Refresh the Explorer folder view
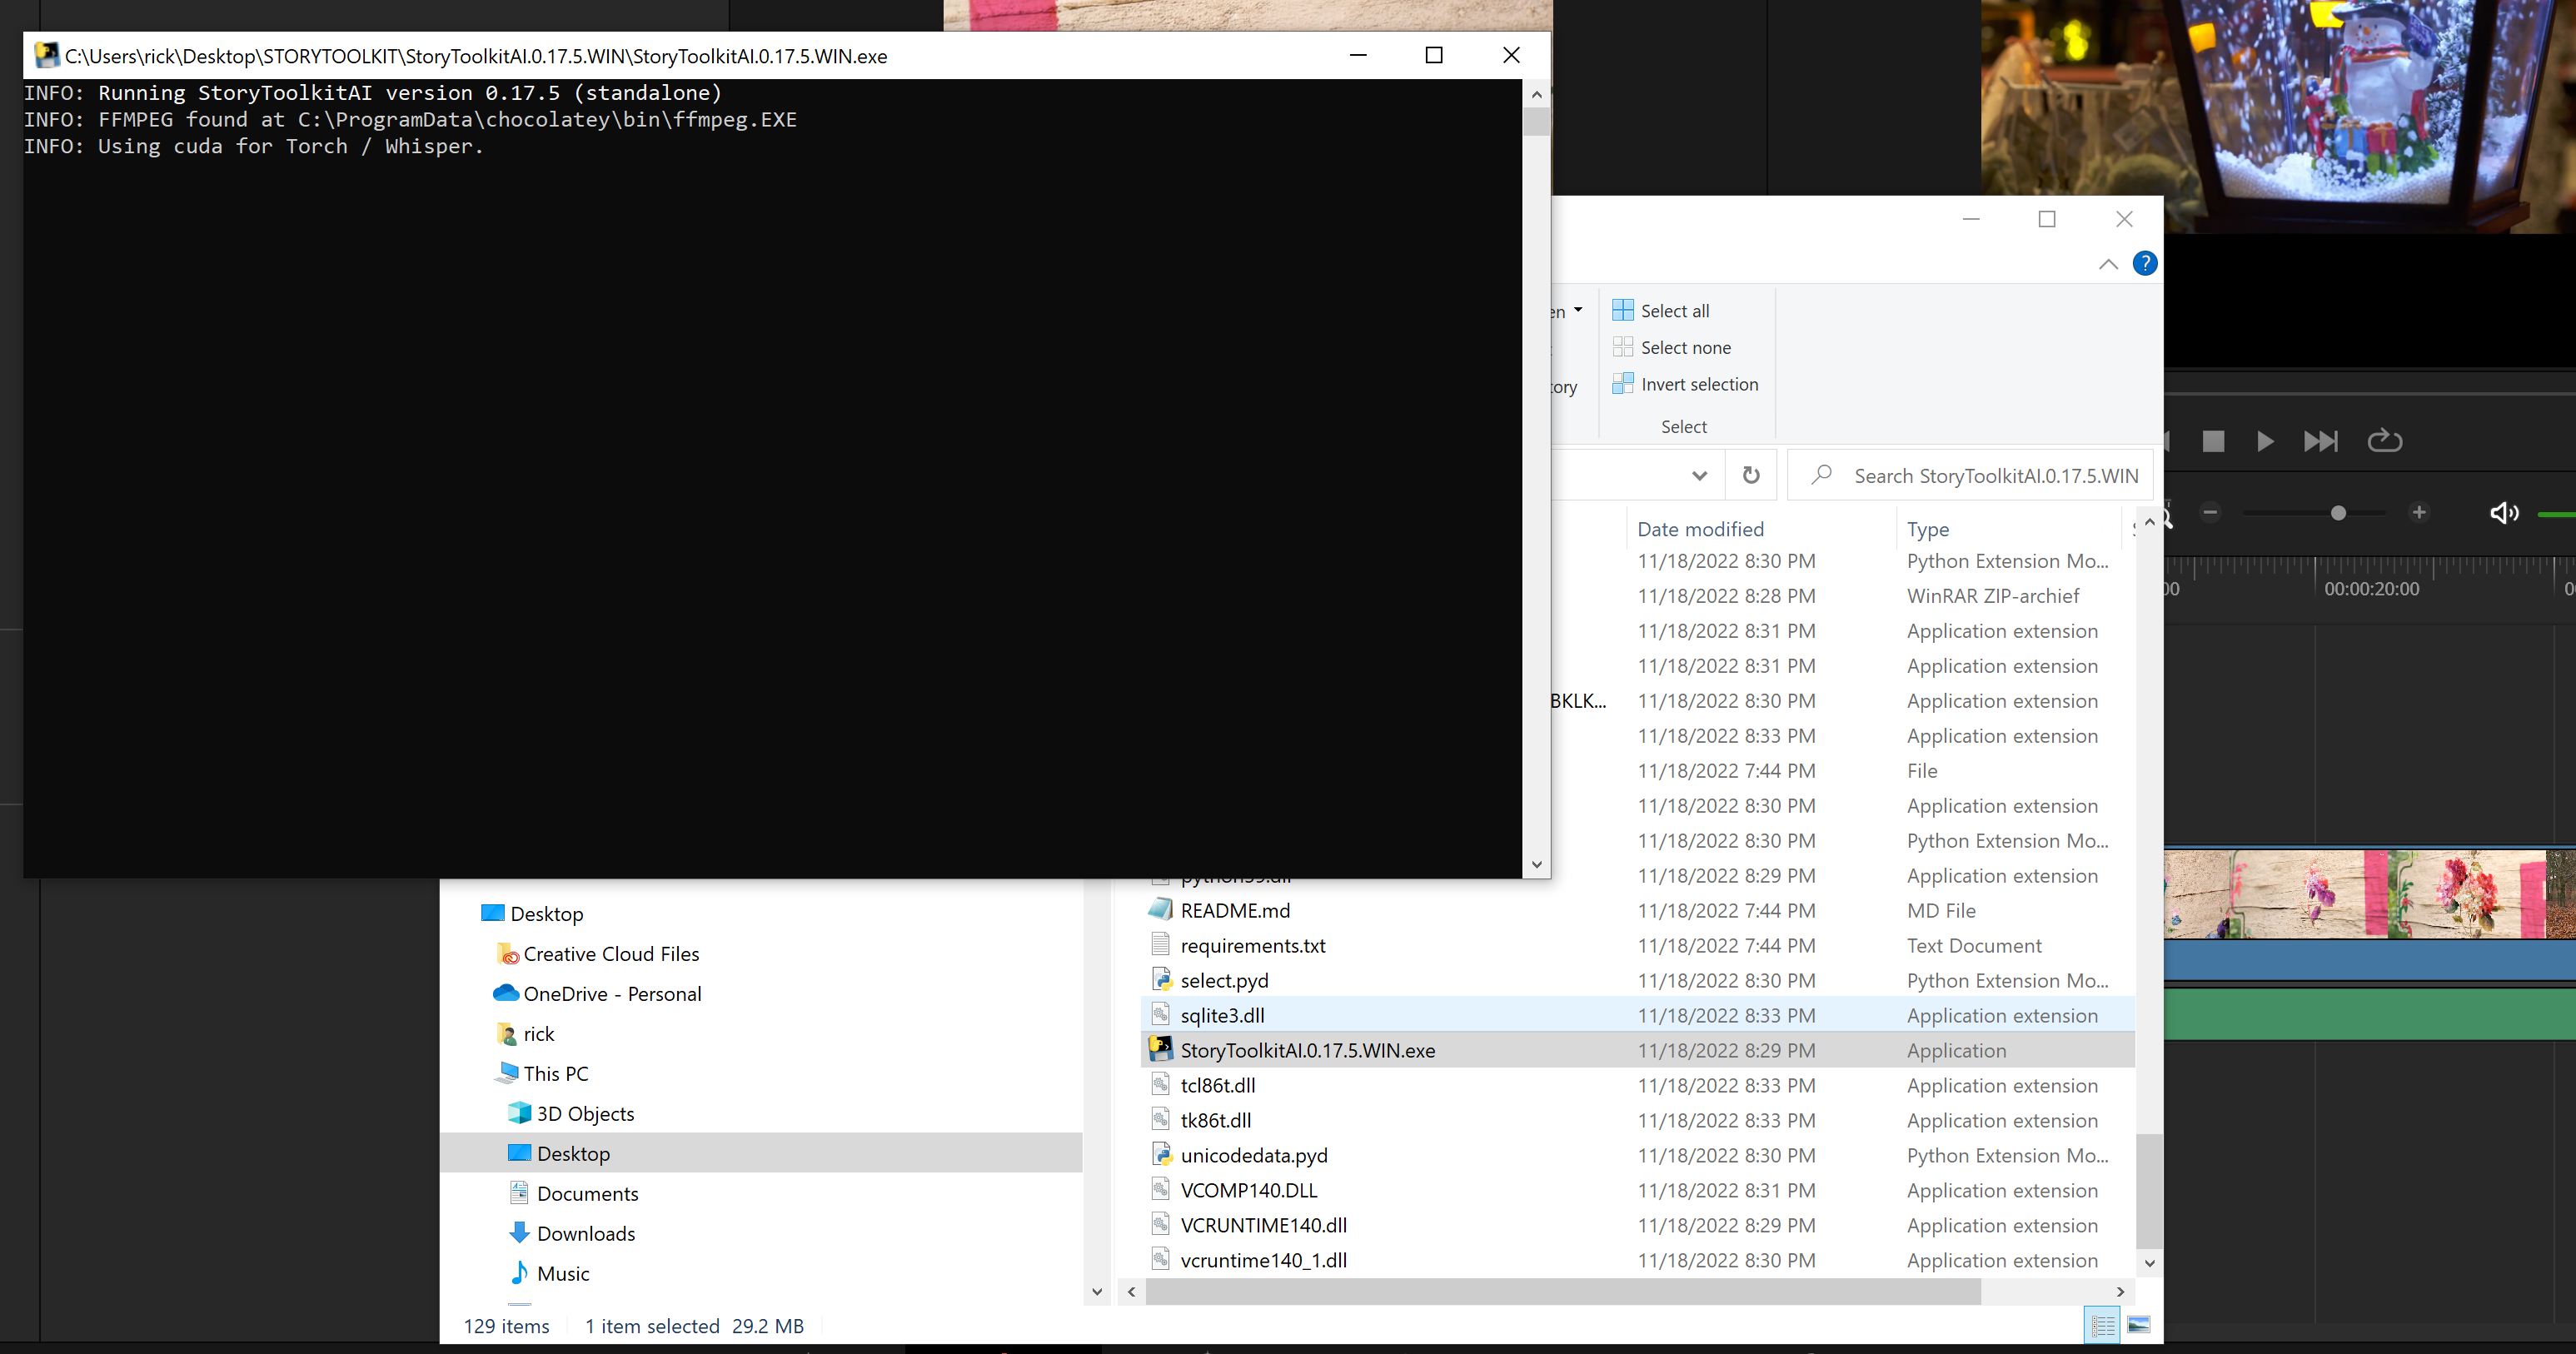Viewport: 2576px width, 1354px height. pos(1751,475)
